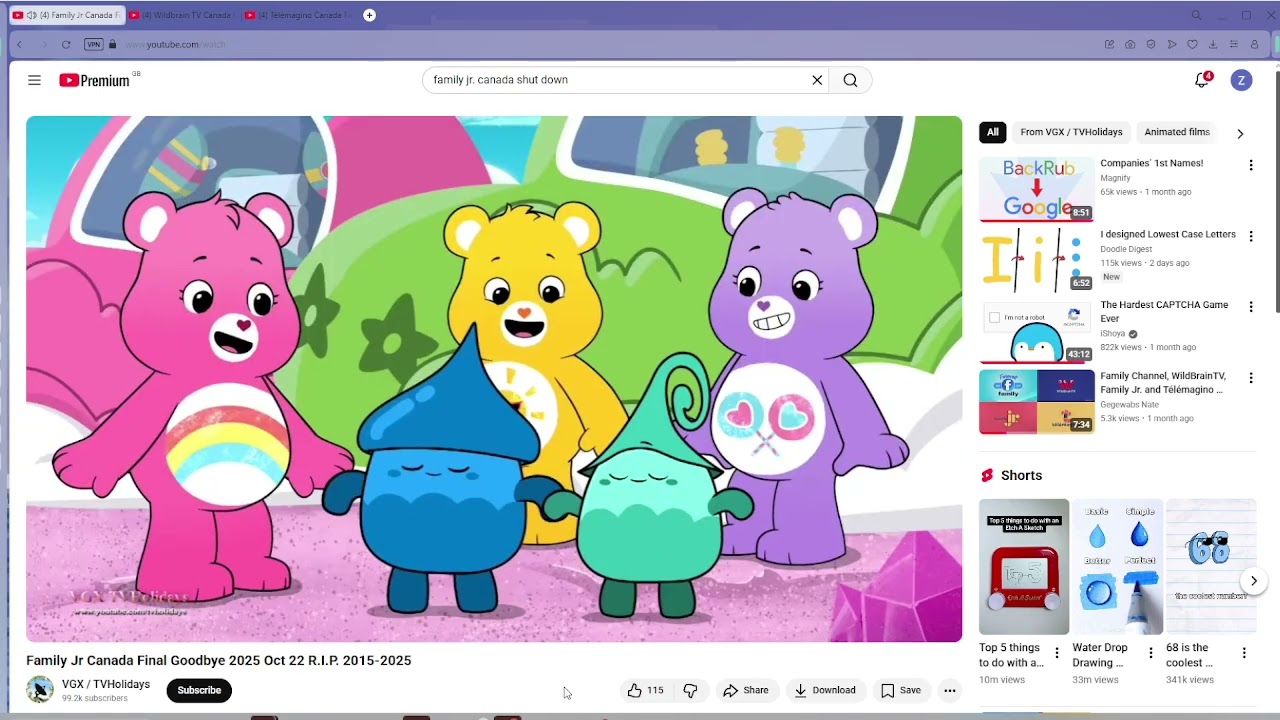Add the page to bookmarks with the heart

click(1192, 44)
